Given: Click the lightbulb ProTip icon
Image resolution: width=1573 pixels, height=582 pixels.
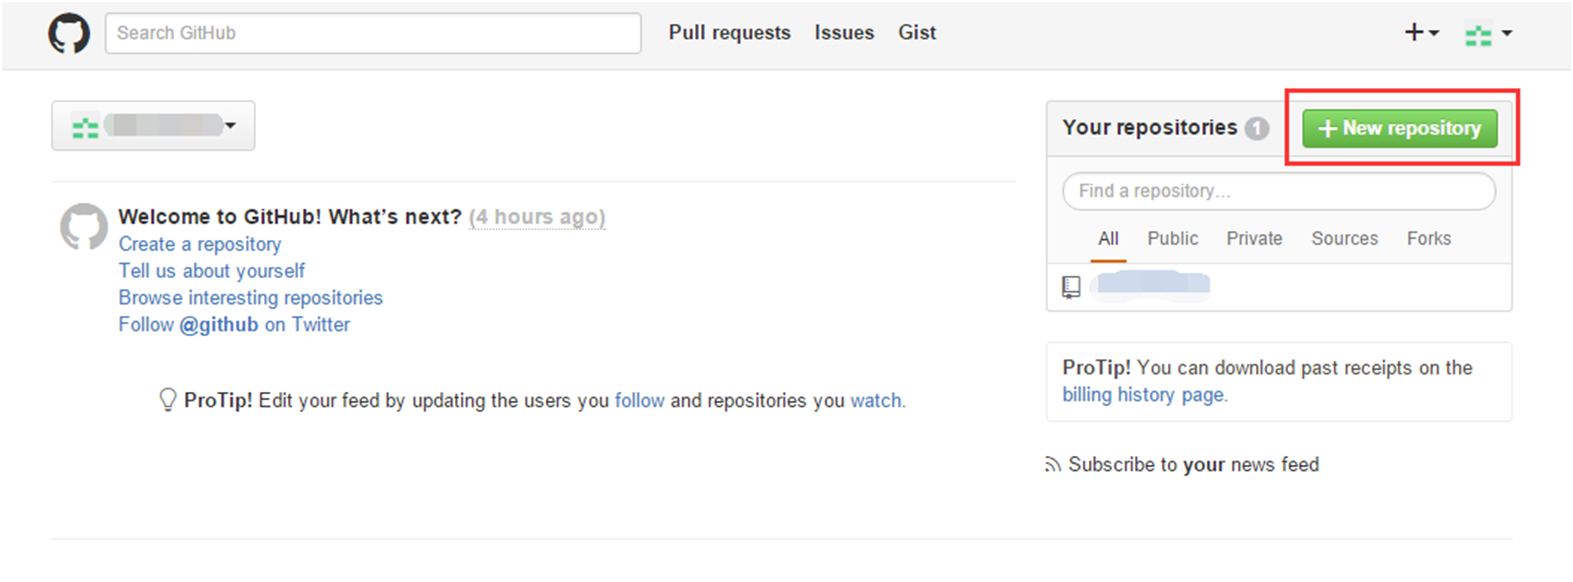Looking at the screenshot, I should (x=168, y=400).
